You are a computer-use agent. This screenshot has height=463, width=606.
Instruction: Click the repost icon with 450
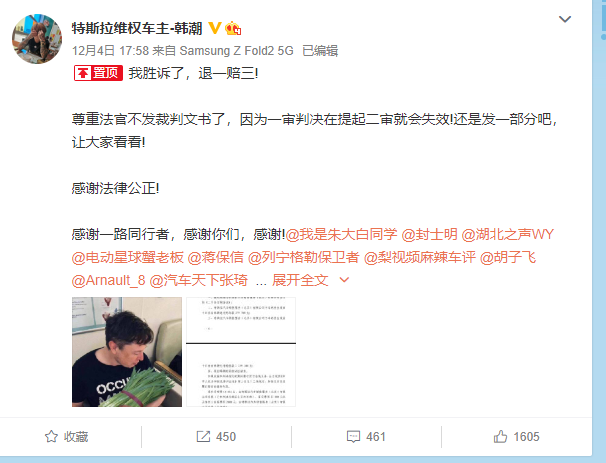(203, 437)
